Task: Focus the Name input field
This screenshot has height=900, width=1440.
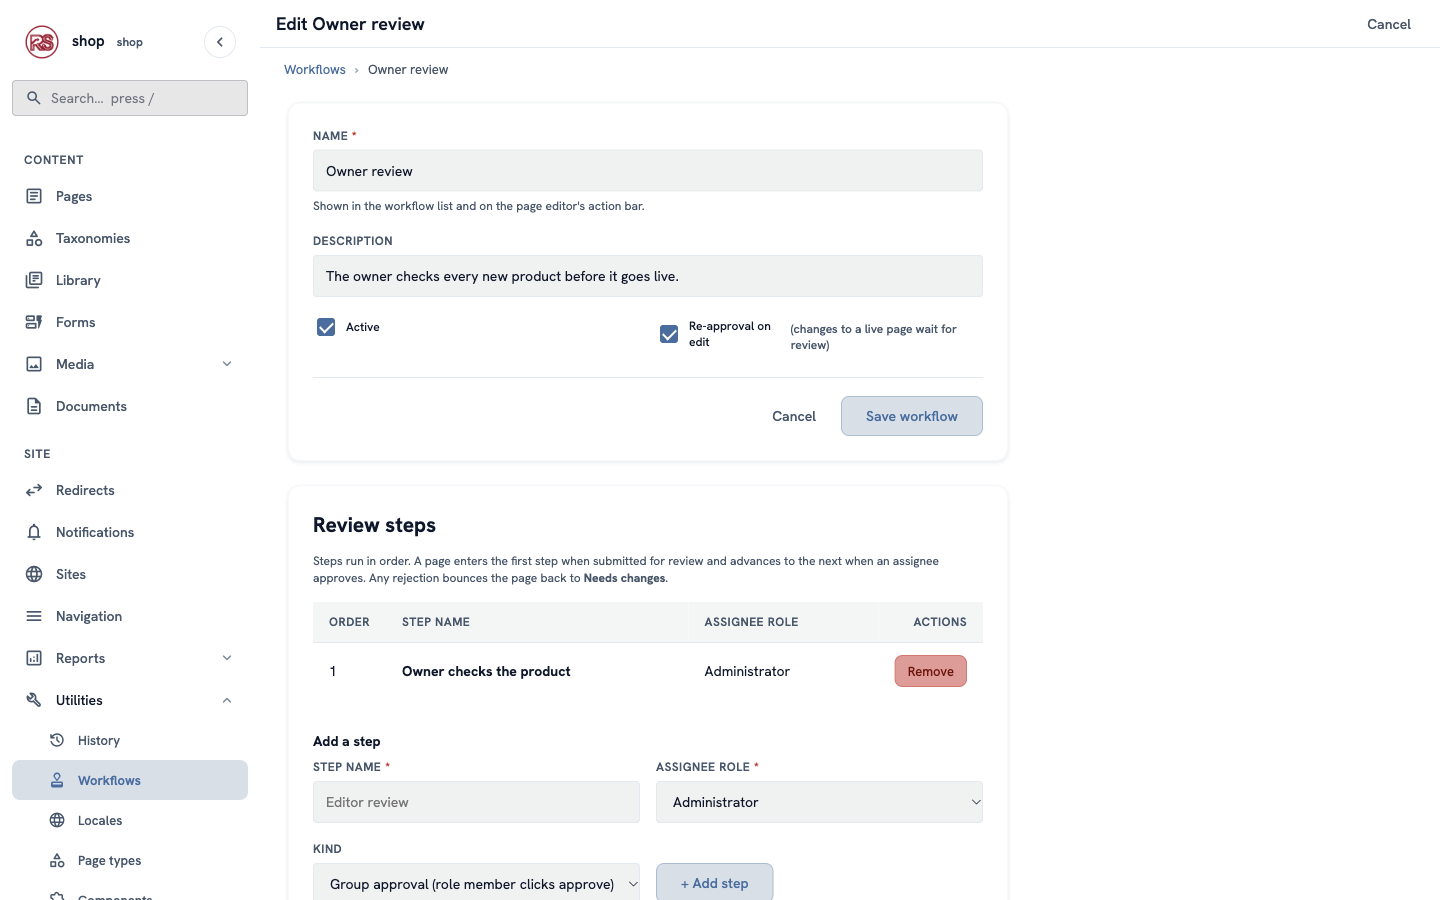Action: 648,171
